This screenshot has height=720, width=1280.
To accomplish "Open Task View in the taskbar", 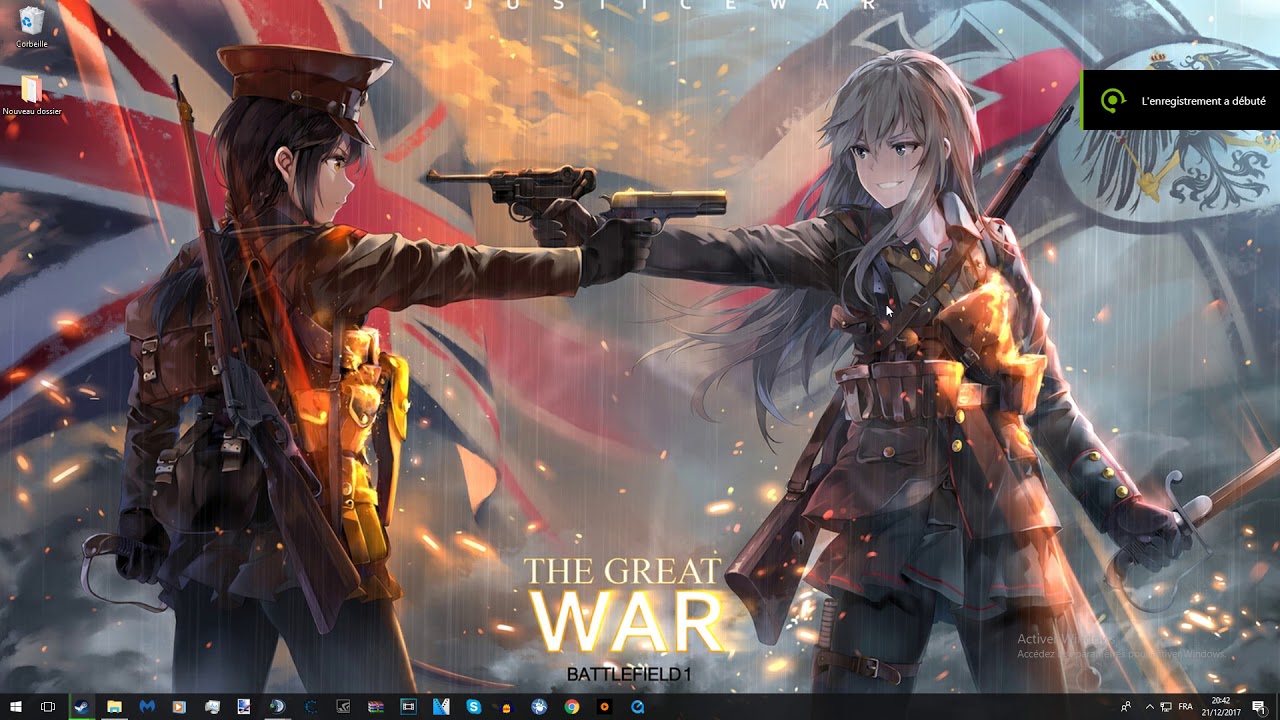I will (x=47, y=706).
